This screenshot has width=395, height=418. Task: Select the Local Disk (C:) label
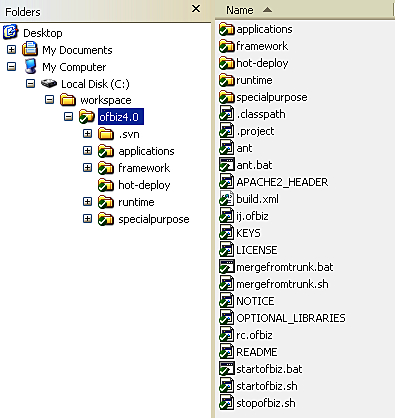coord(95,84)
